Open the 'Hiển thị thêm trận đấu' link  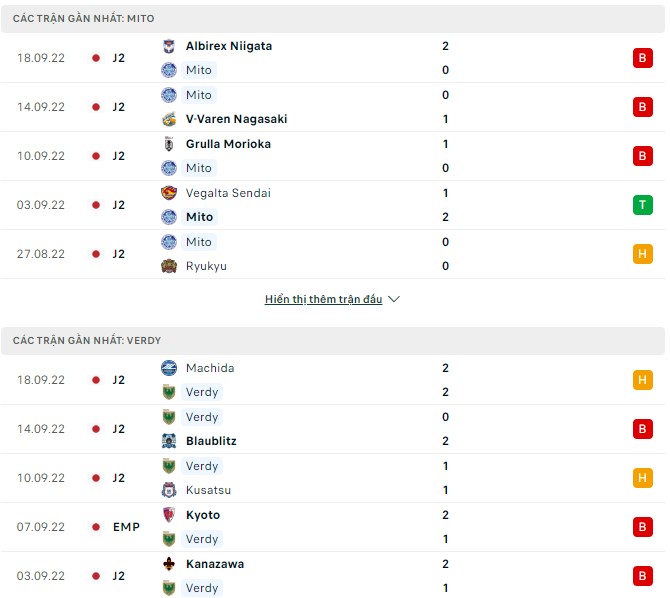(323, 299)
